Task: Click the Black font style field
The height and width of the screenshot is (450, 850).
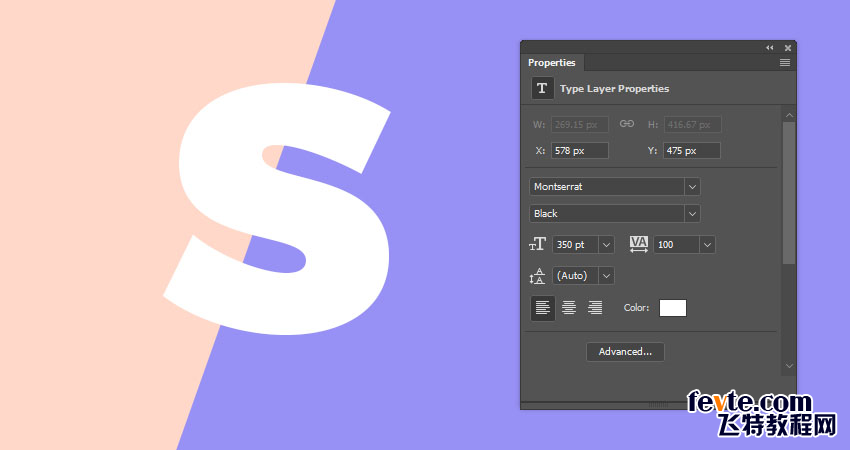Action: (x=607, y=214)
